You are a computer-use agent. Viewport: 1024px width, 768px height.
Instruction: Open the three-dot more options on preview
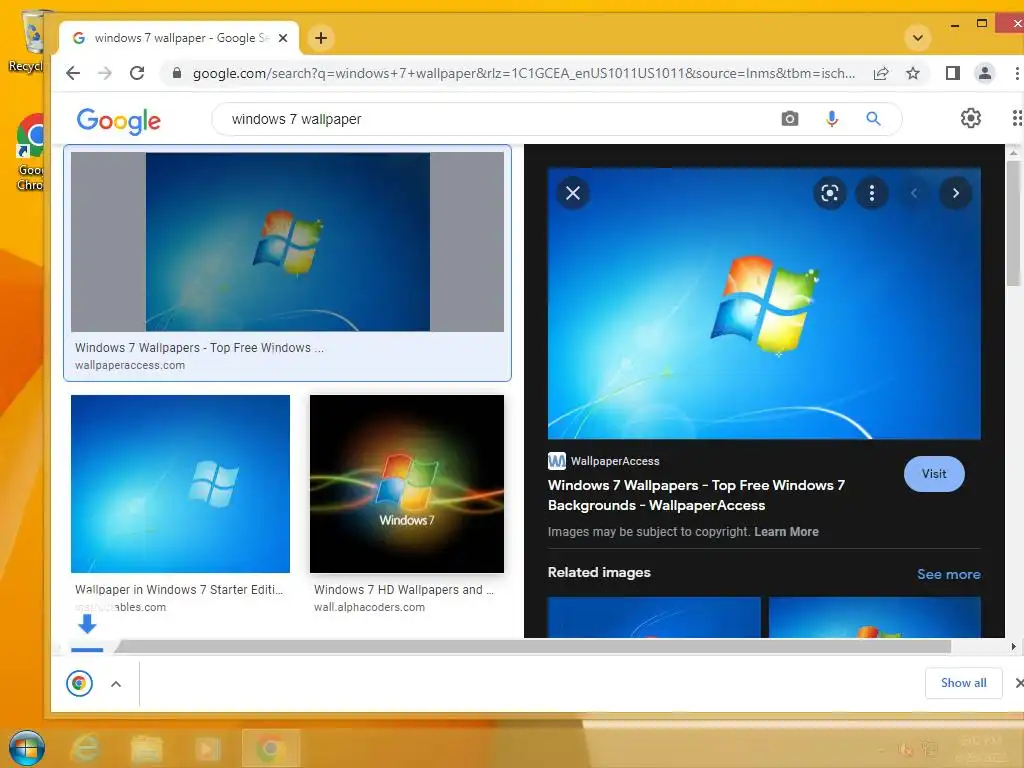871,193
